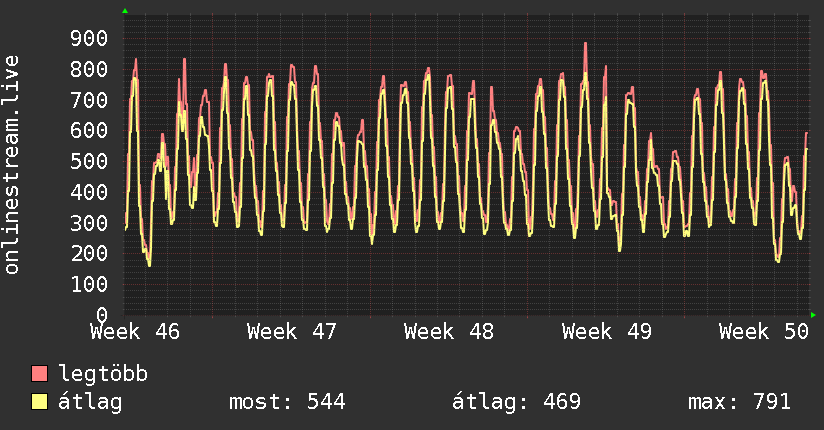Click the legtöbb legend label

click(x=103, y=374)
